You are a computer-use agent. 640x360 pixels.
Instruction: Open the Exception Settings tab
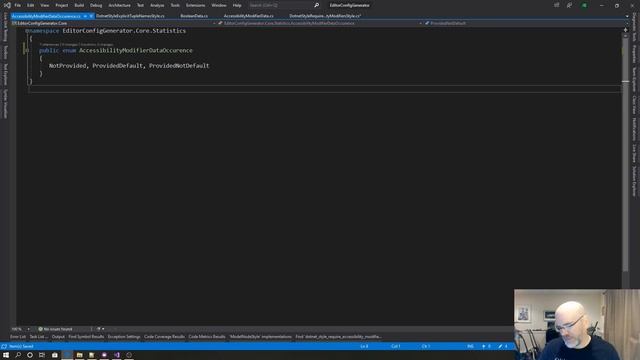tap(124, 337)
